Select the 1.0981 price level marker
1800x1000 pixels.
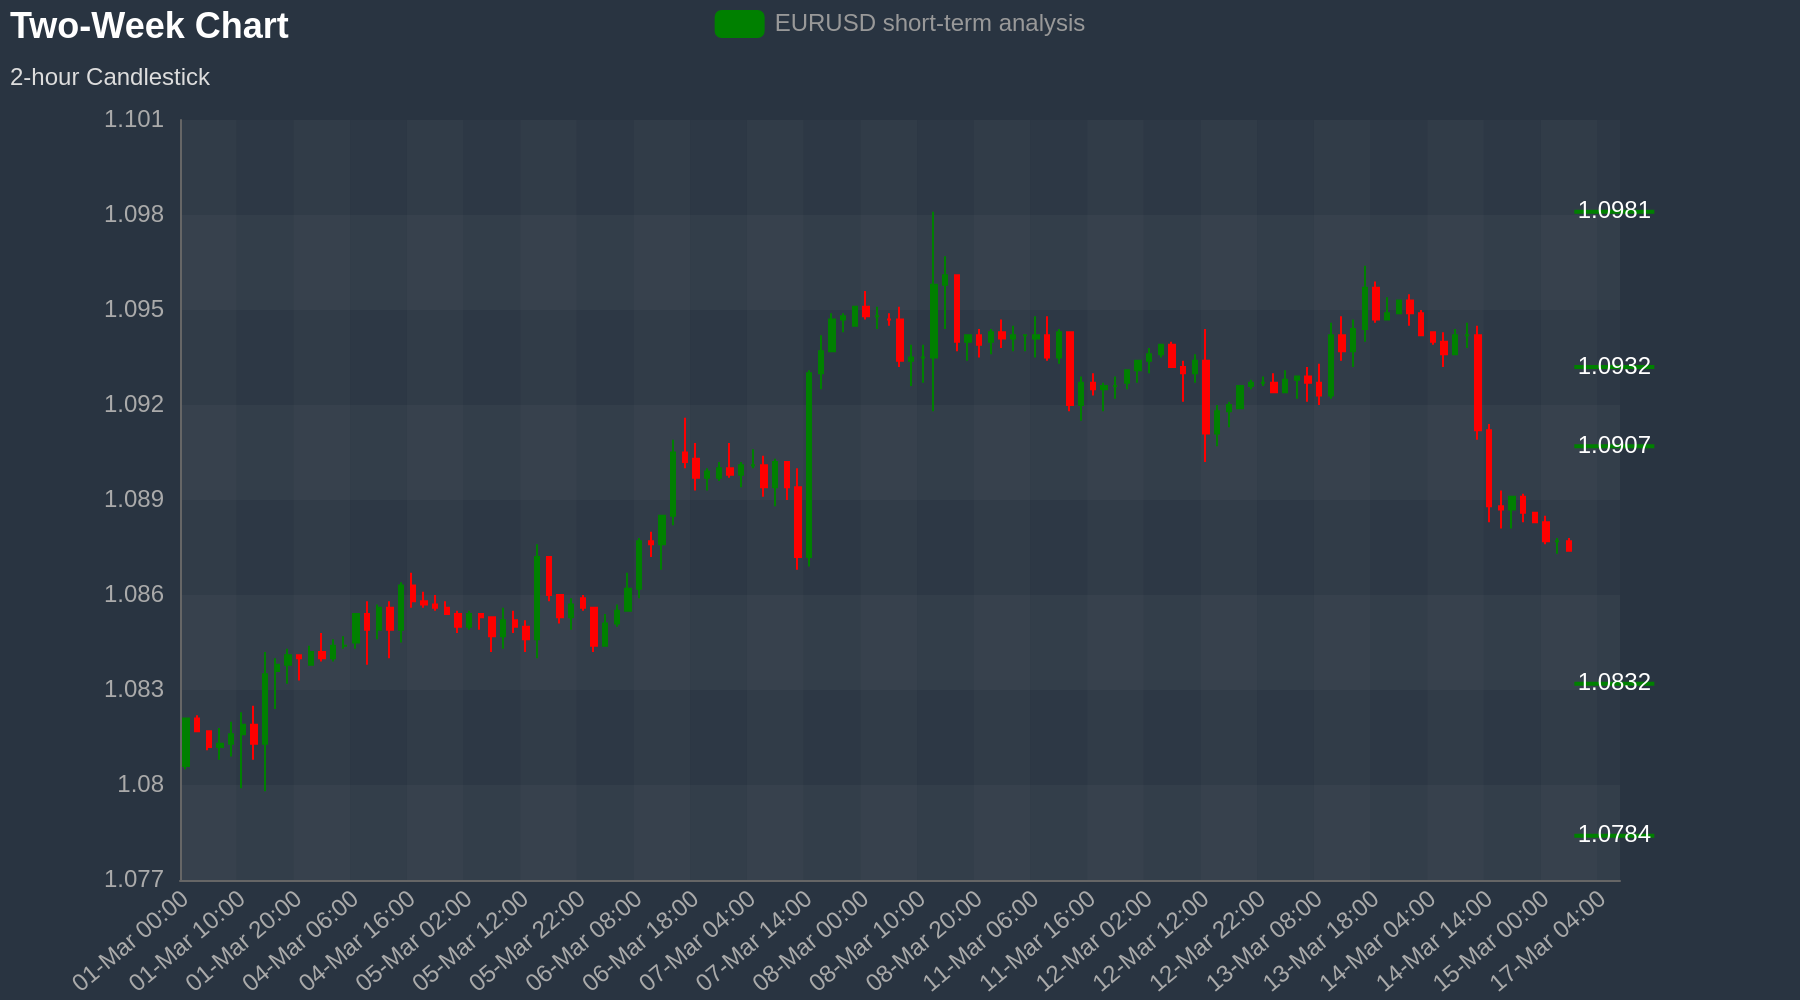click(x=1614, y=211)
